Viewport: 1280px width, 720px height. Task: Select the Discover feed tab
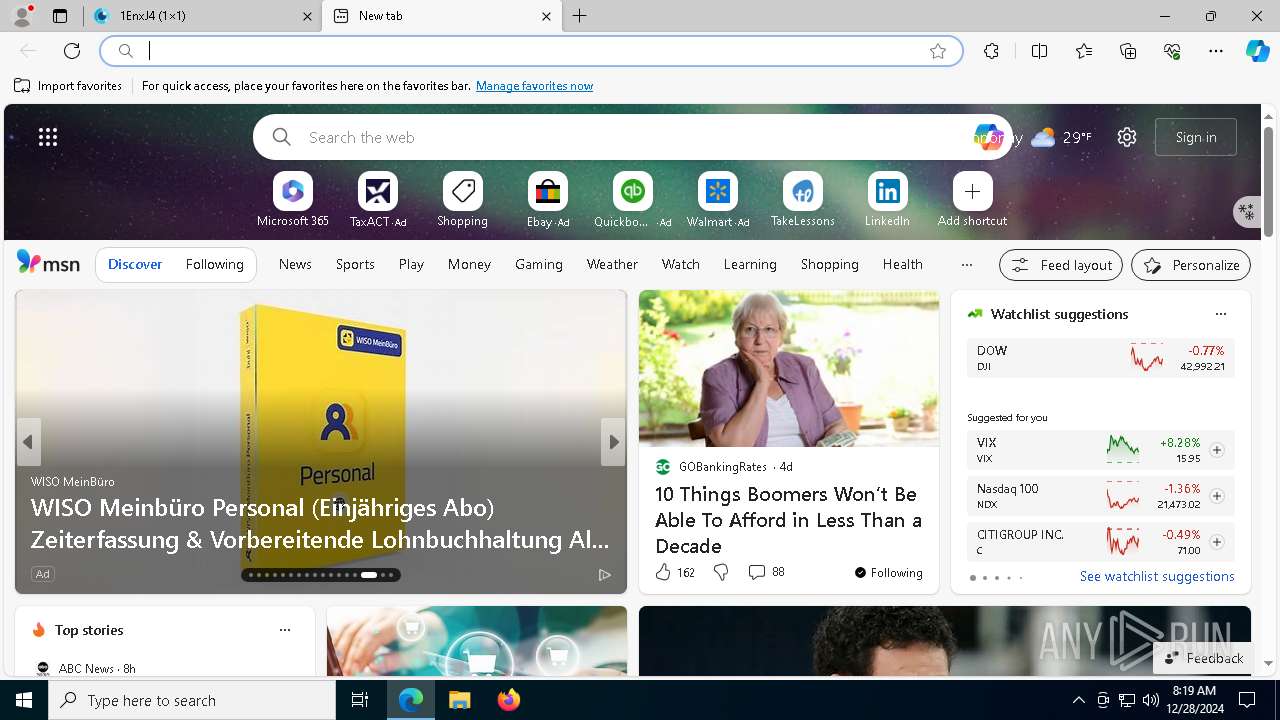135,264
